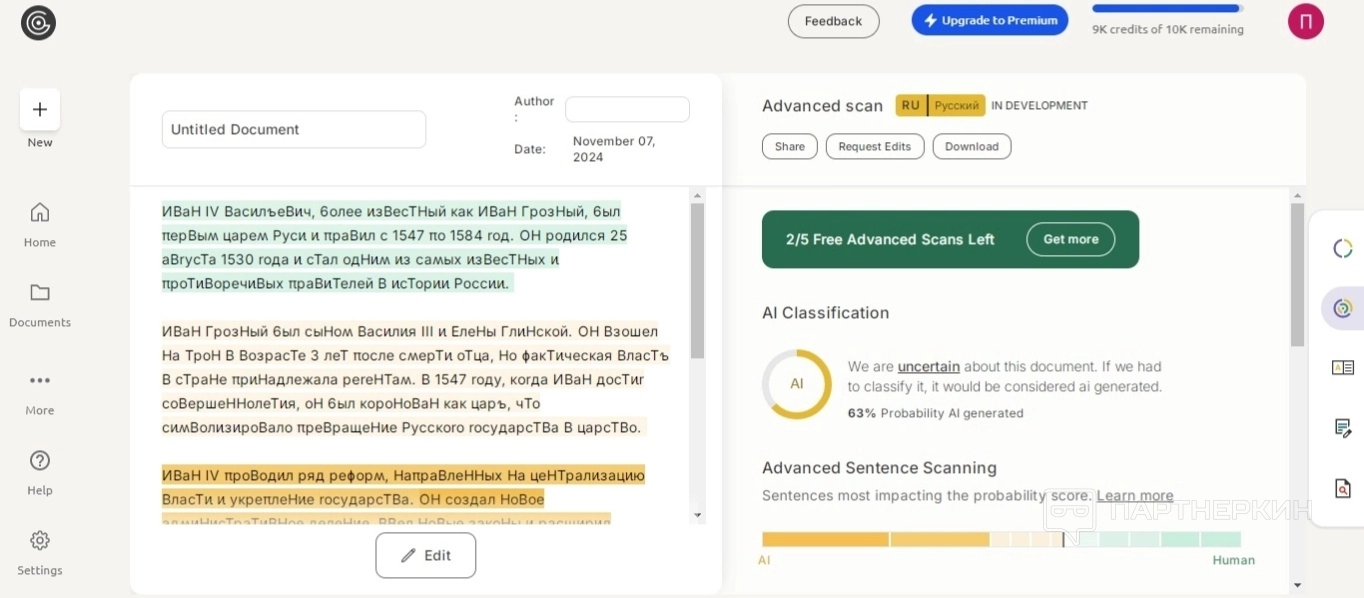Open the text comparison panel icon
1364x598 pixels.
[1342, 368]
